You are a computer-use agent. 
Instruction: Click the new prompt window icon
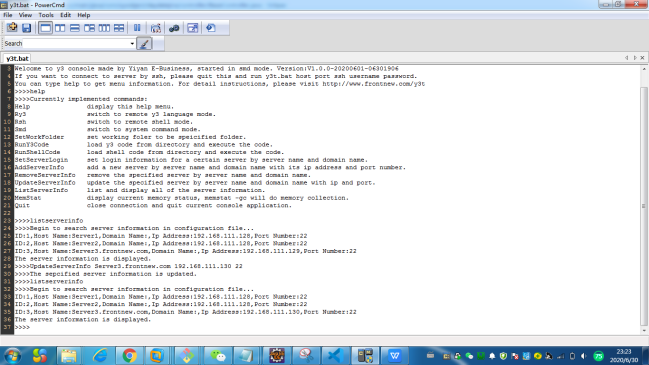pos(12,28)
